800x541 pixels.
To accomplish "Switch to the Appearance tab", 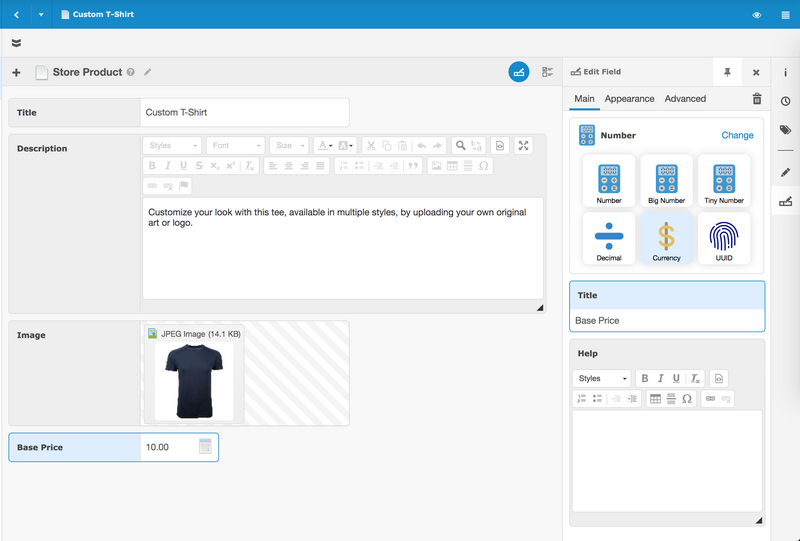I will (x=629, y=99).
